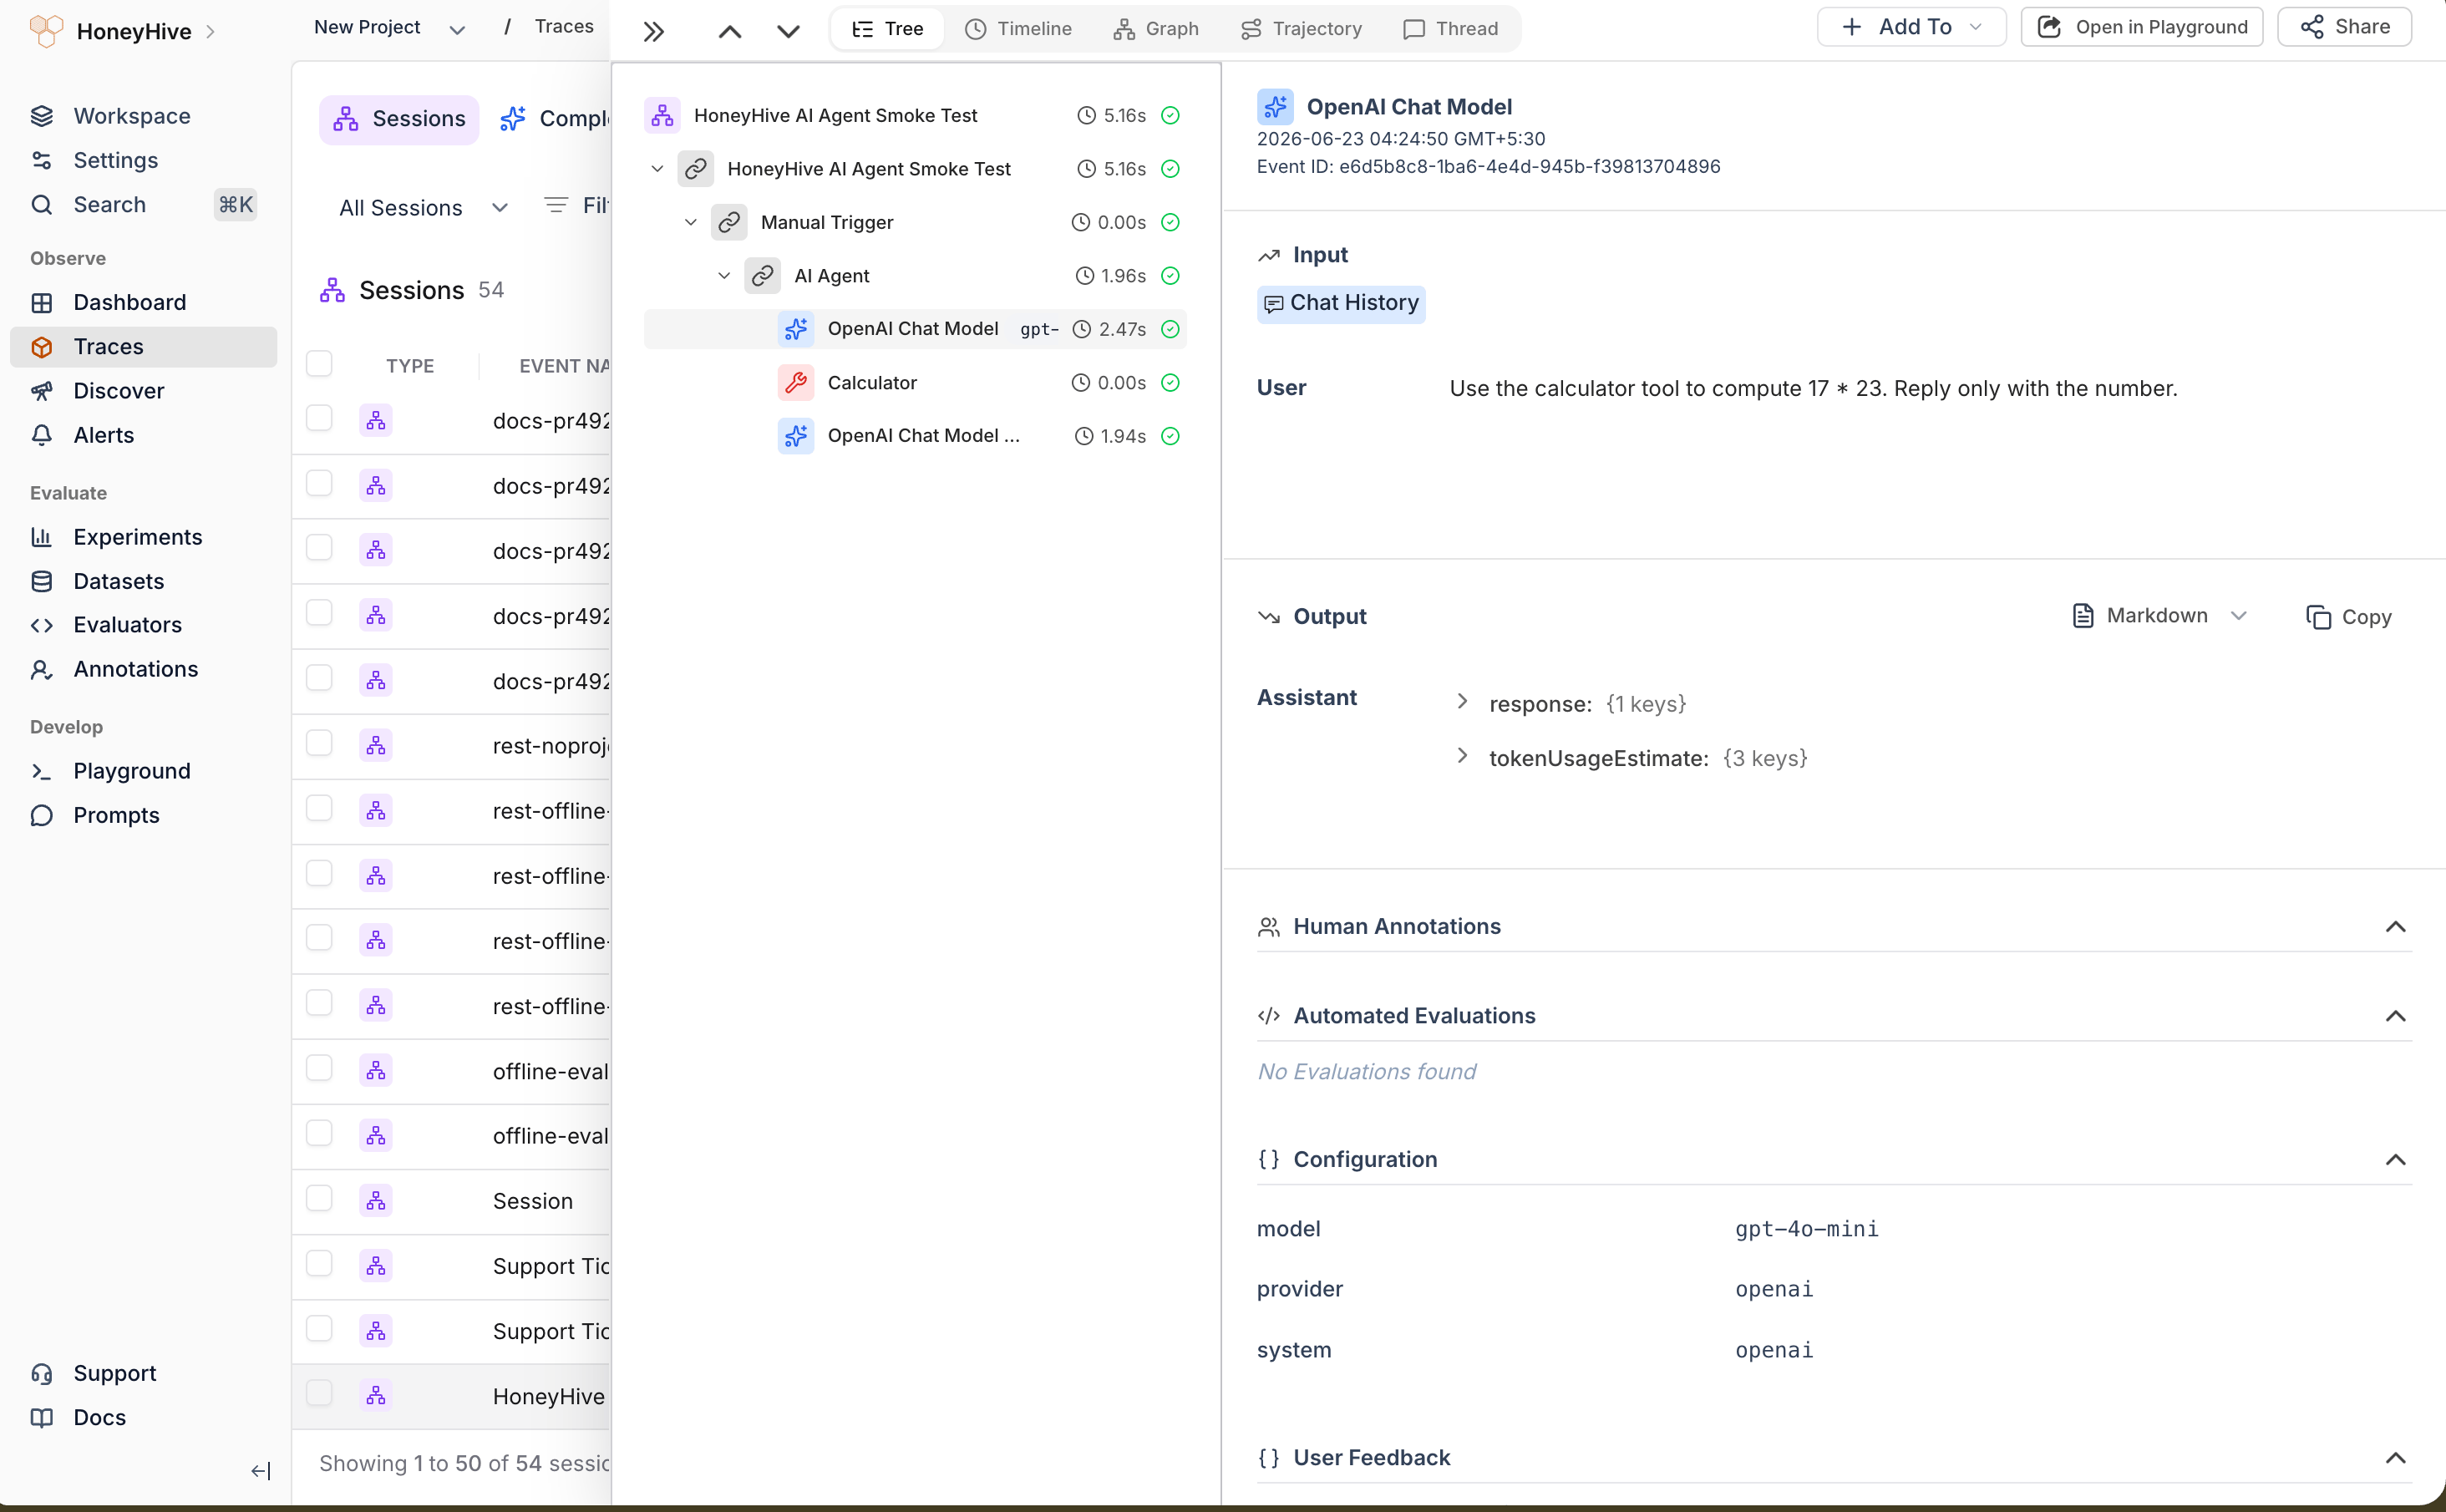Click the Search magnifier icon
The image size is (2446, 1512).
[42, 205]
